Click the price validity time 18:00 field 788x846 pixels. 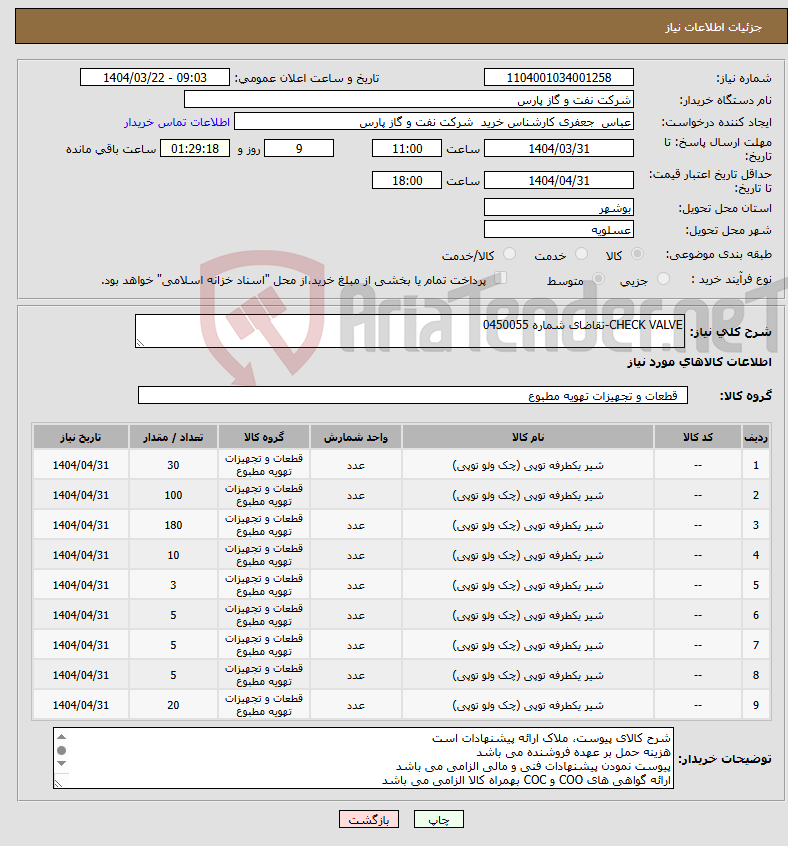click(x=407, y=180)
